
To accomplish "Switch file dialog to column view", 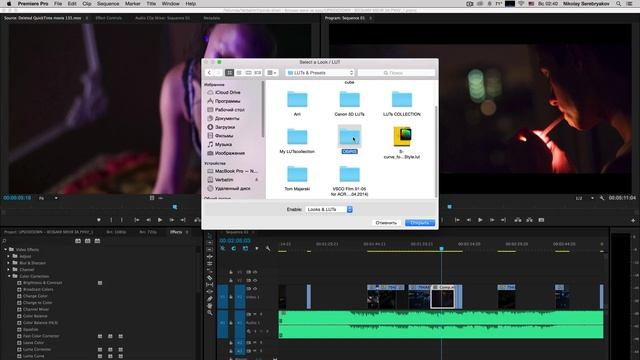I will 248,73.
